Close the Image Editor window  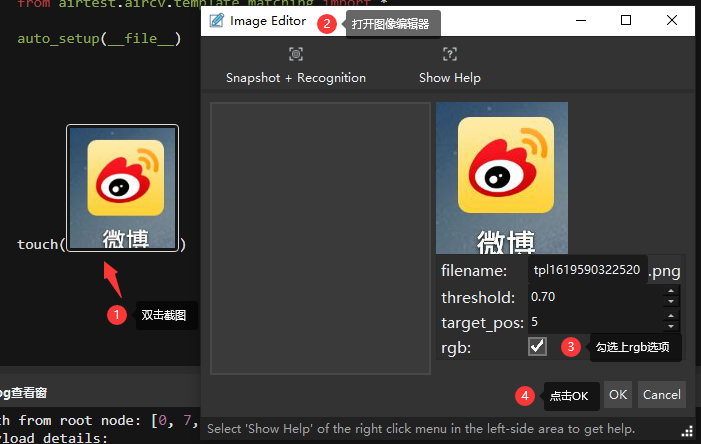pyautogui.click(x=671, y=20)
